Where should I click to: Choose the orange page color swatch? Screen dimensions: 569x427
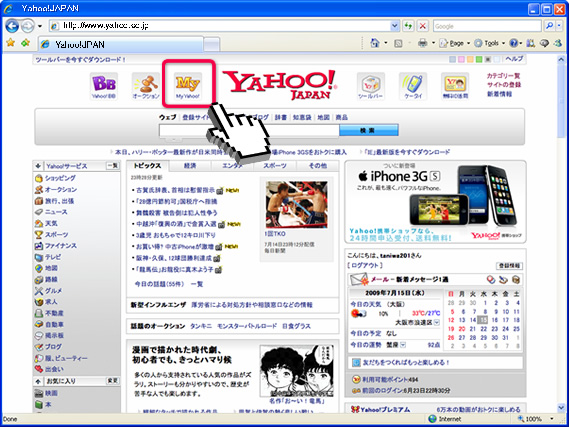(x=470, y=59)
